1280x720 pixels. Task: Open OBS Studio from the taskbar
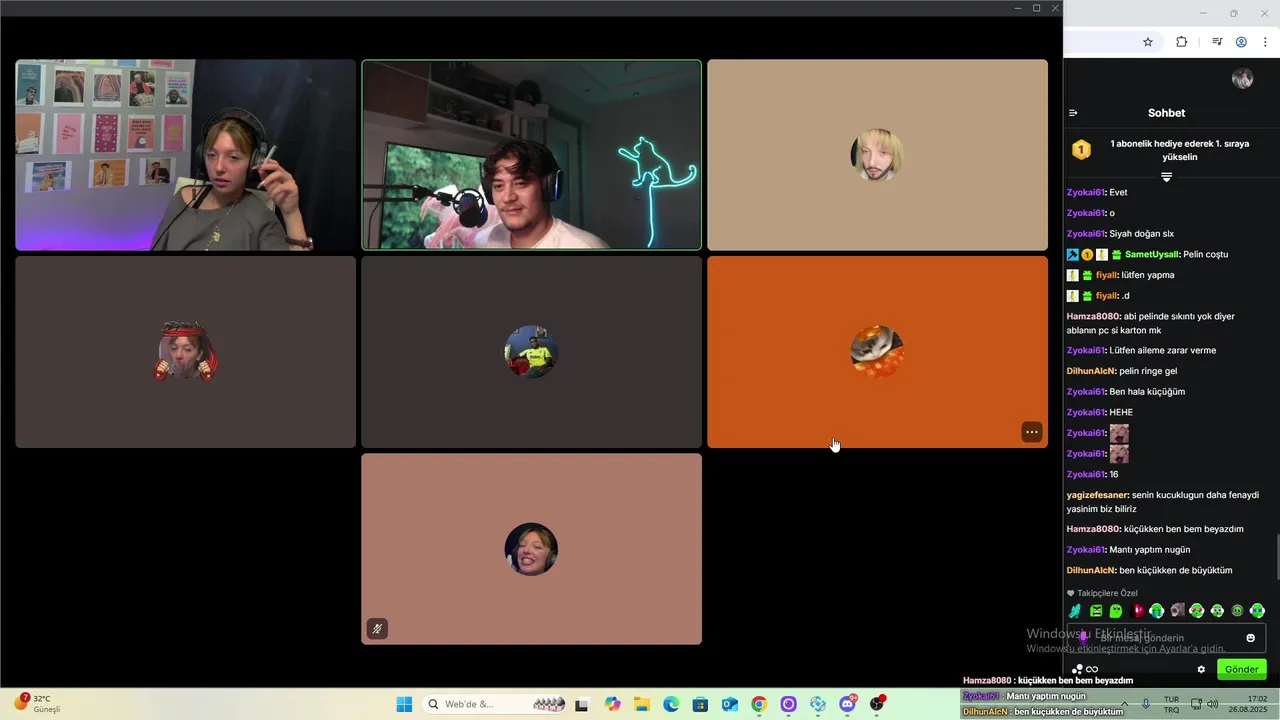click(x=877, y=704)
